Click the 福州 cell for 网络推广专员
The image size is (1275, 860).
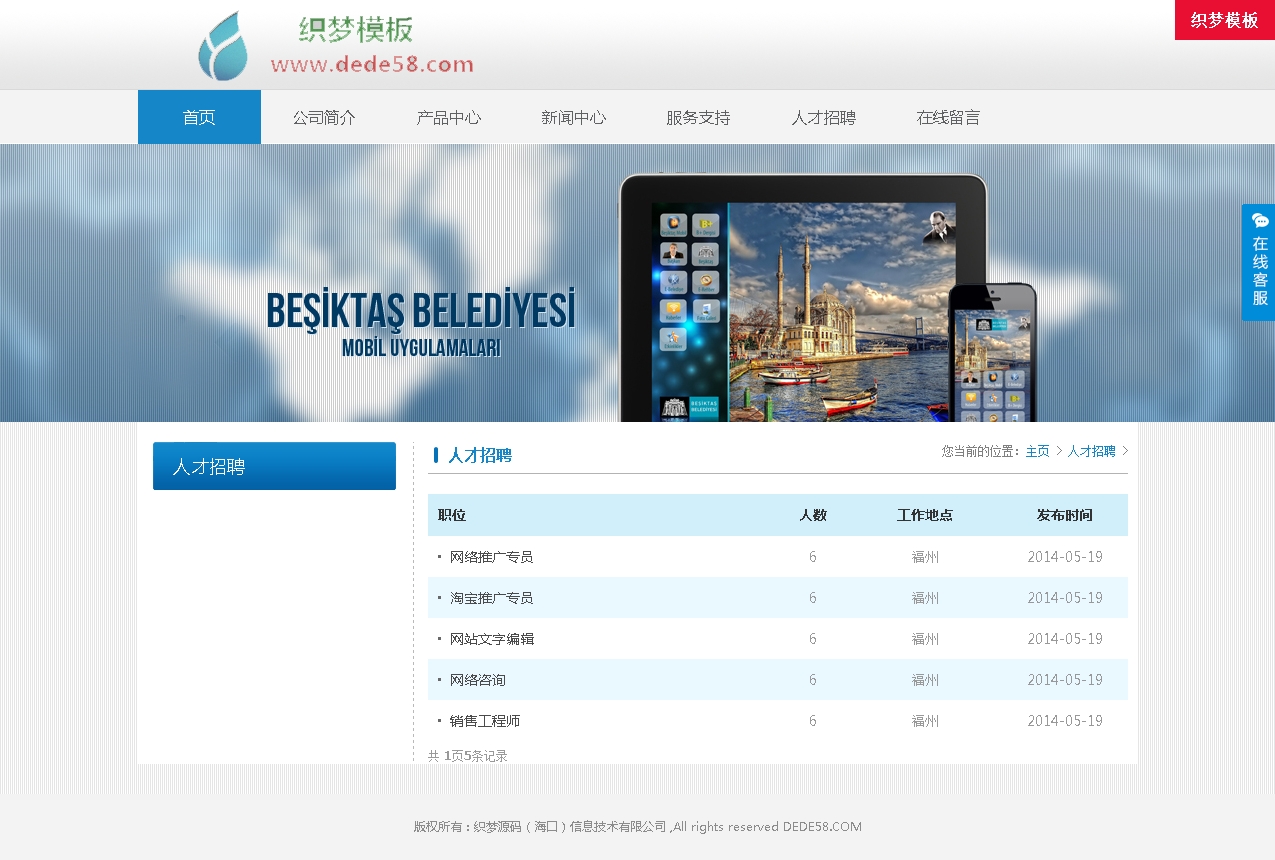tap(925, 557)
